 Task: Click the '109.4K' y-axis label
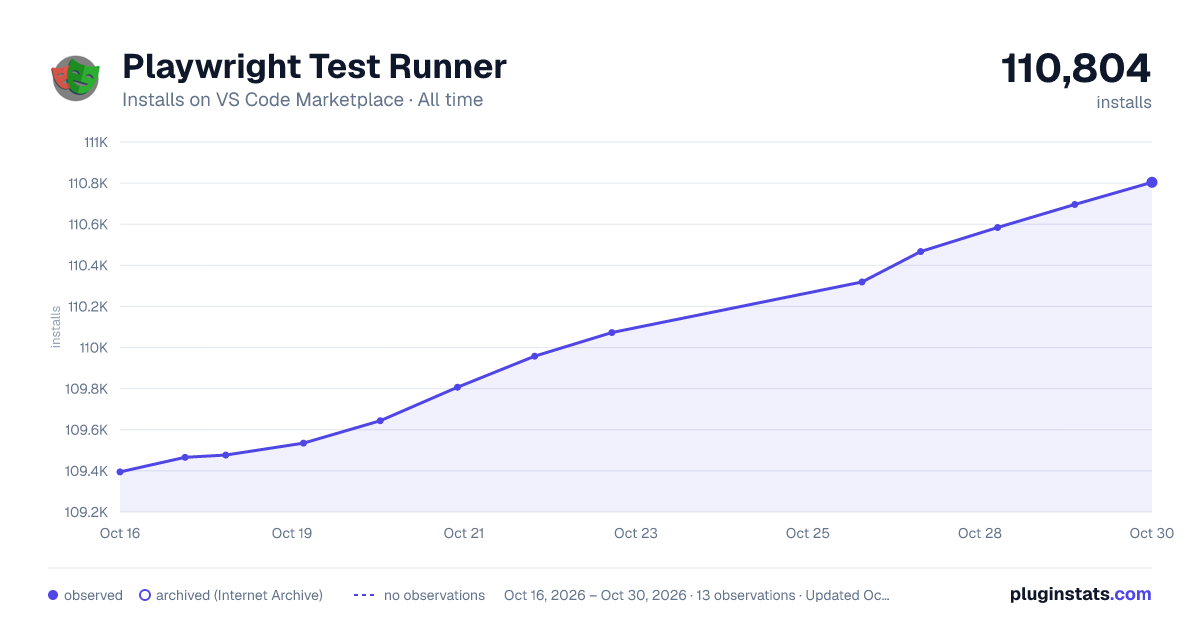click(x=87, y=471)
